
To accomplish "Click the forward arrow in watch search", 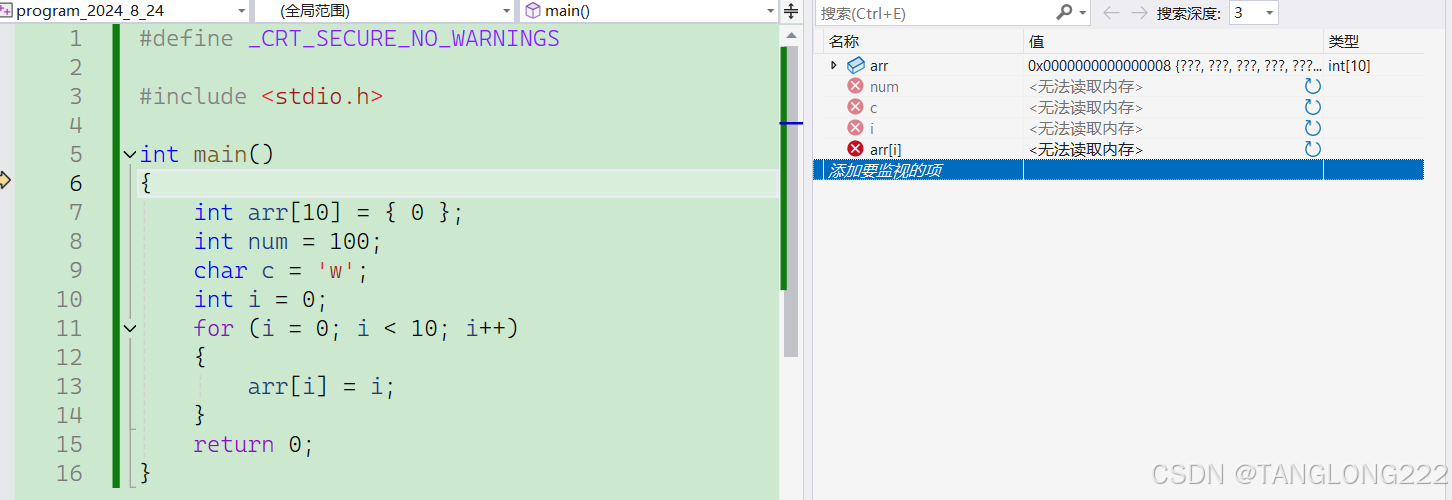I will pyautogui.click(x=1139, y=13).
